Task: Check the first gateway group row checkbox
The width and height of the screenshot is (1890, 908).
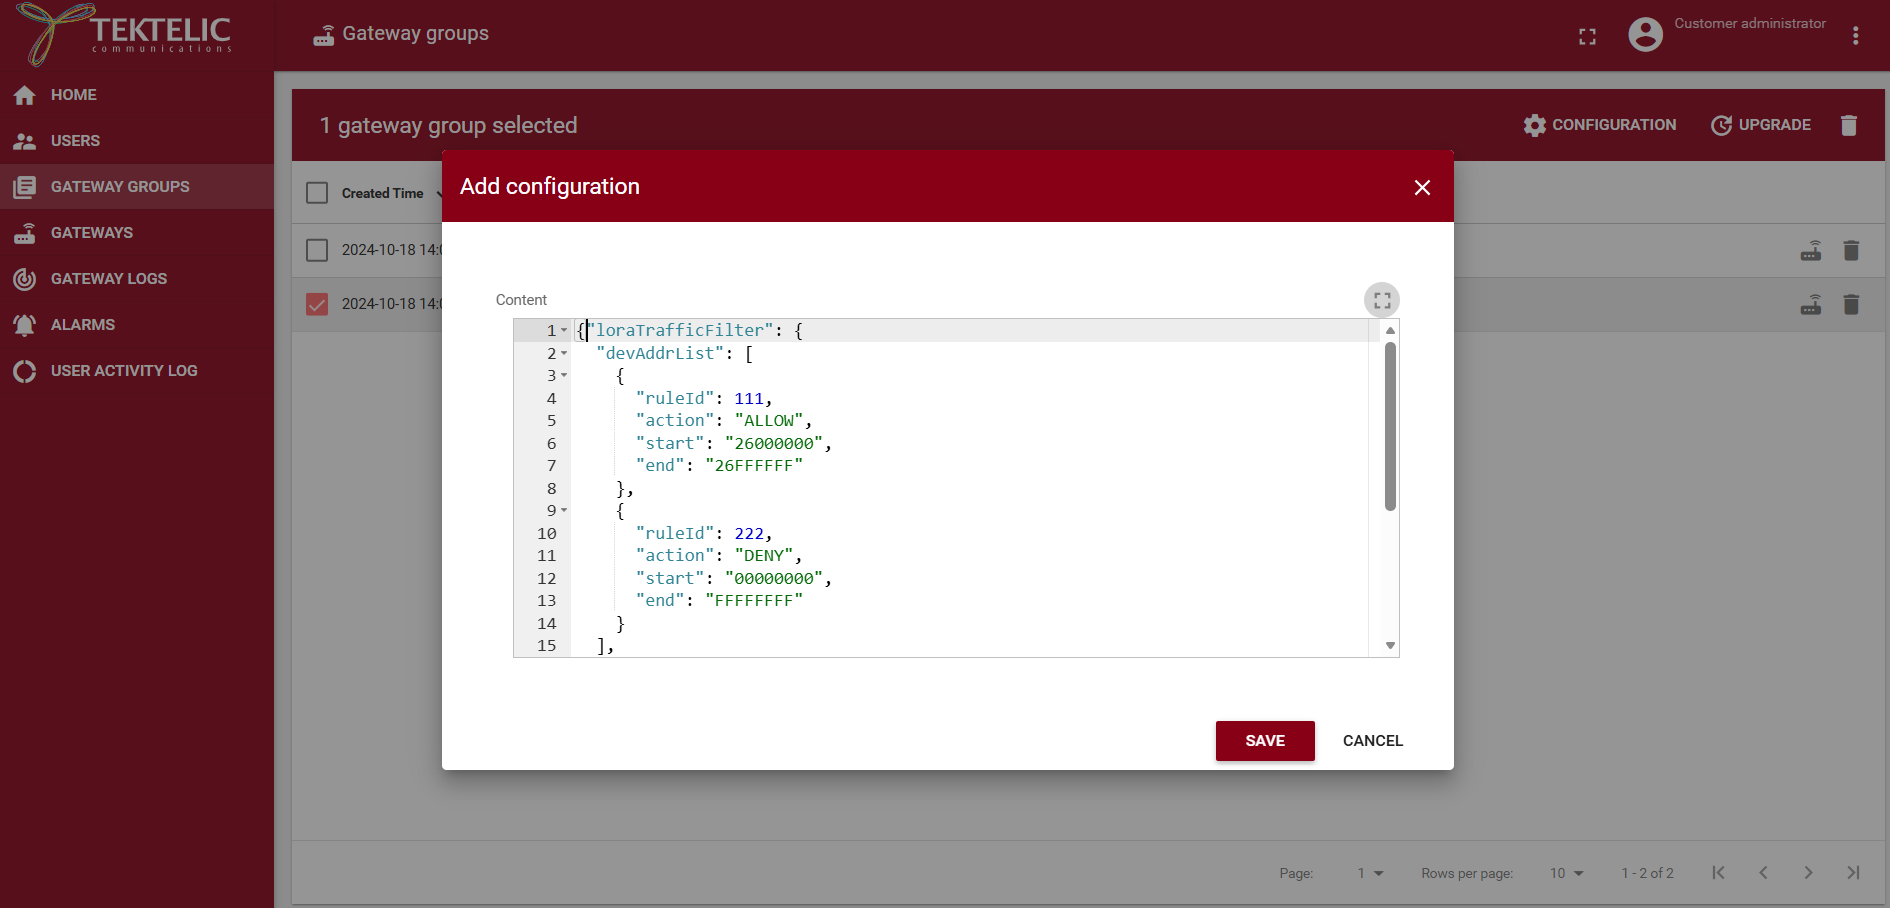Action: [x=317, y=250]
